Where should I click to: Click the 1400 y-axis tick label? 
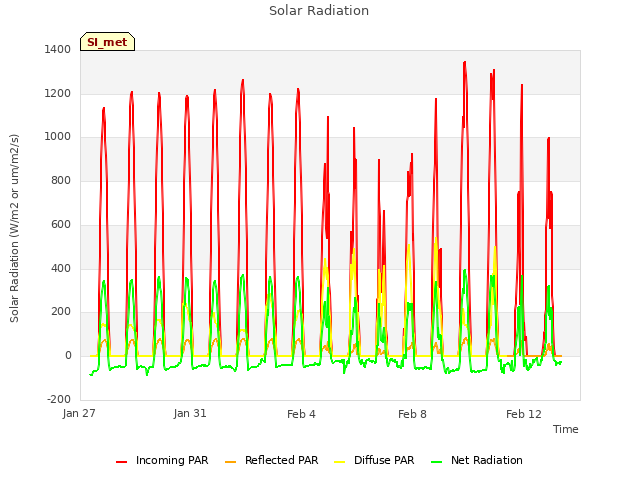(58, 49)
